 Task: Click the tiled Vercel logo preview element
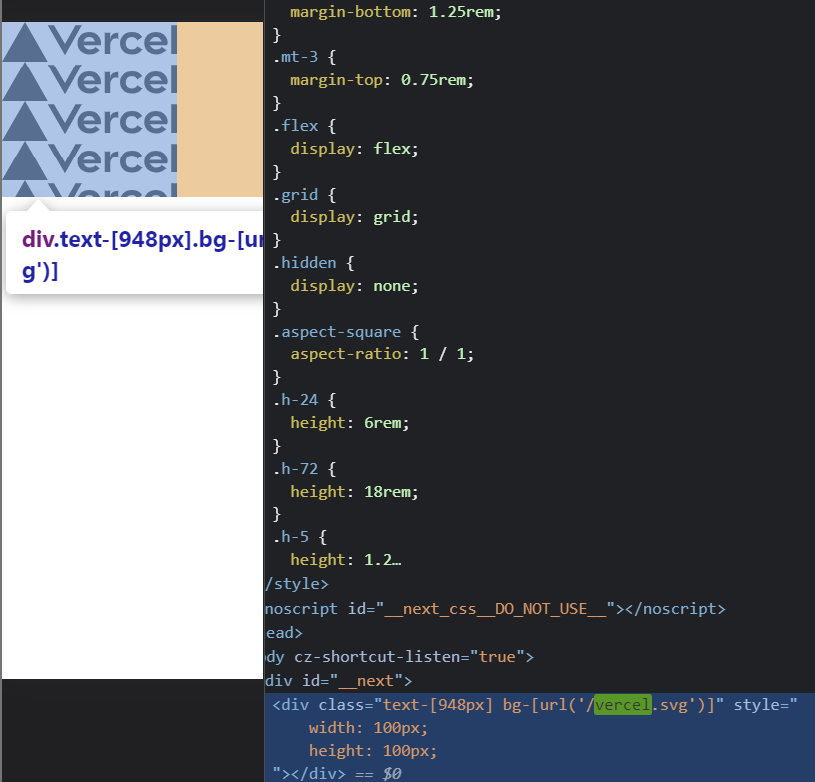click(x=89, y=109)
